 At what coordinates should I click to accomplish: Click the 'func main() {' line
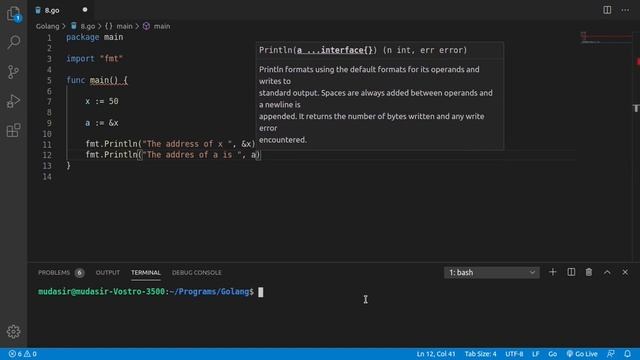pyautogui.click(x=97, y=80)
